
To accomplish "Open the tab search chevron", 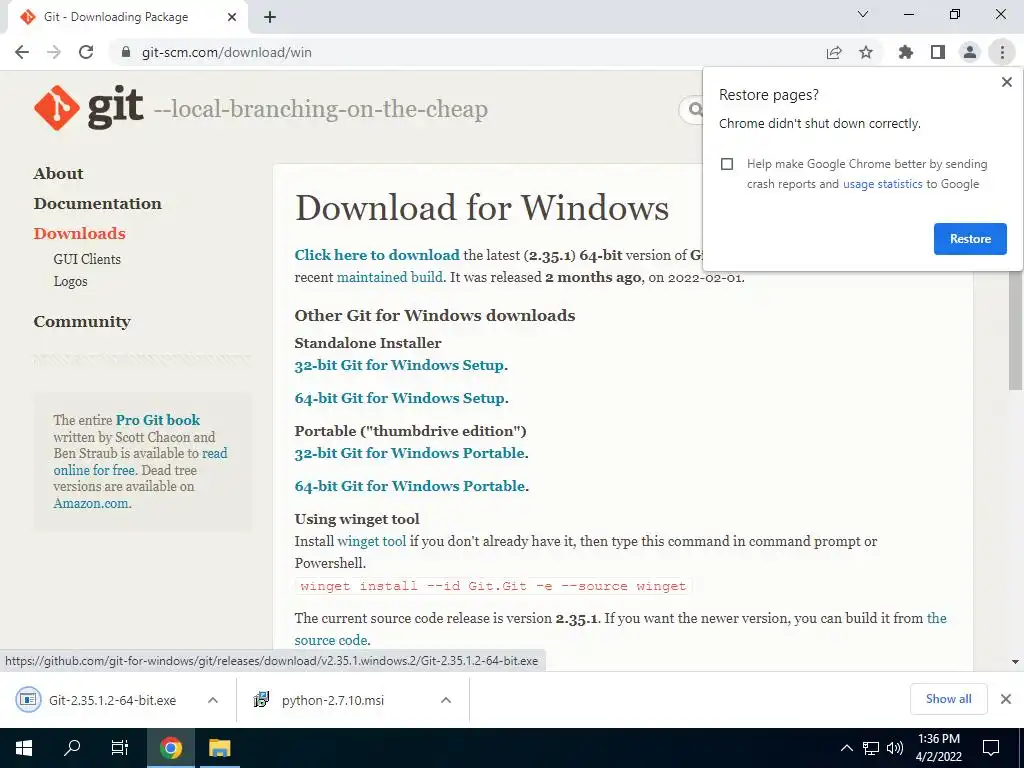I will 863,14.
